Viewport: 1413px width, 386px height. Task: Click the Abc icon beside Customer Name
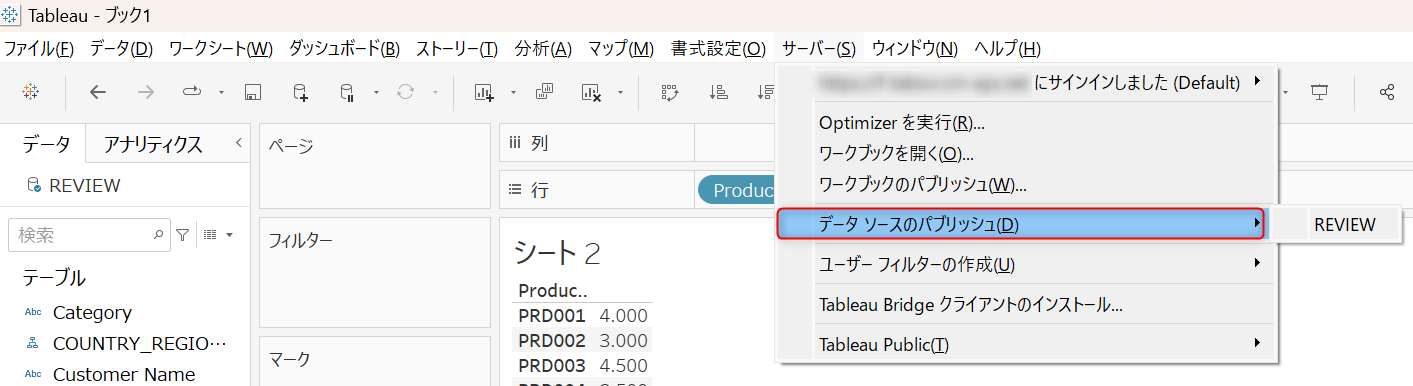pyautogui.click(x=33, y=375)
